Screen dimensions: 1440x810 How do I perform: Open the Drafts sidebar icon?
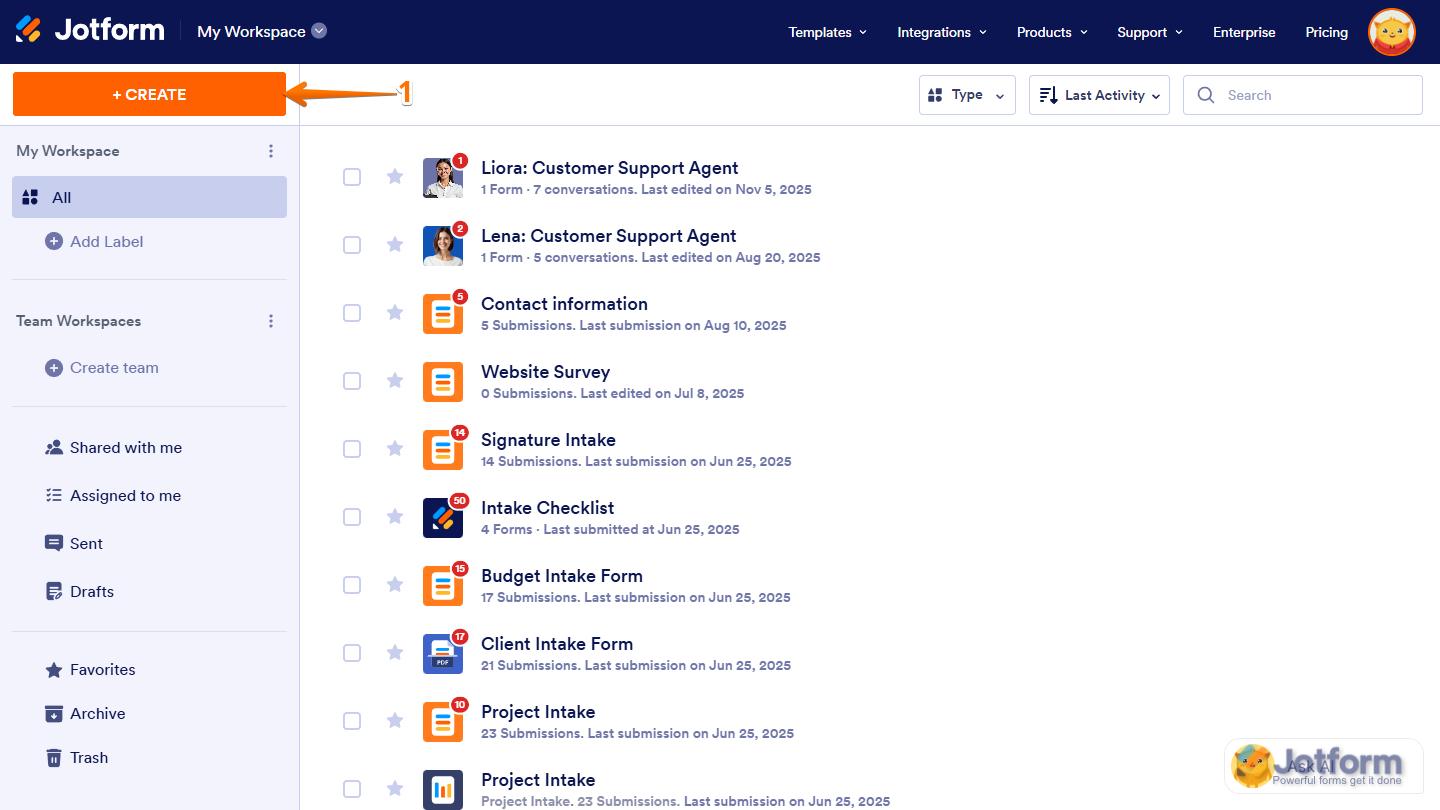pos(54,591)
